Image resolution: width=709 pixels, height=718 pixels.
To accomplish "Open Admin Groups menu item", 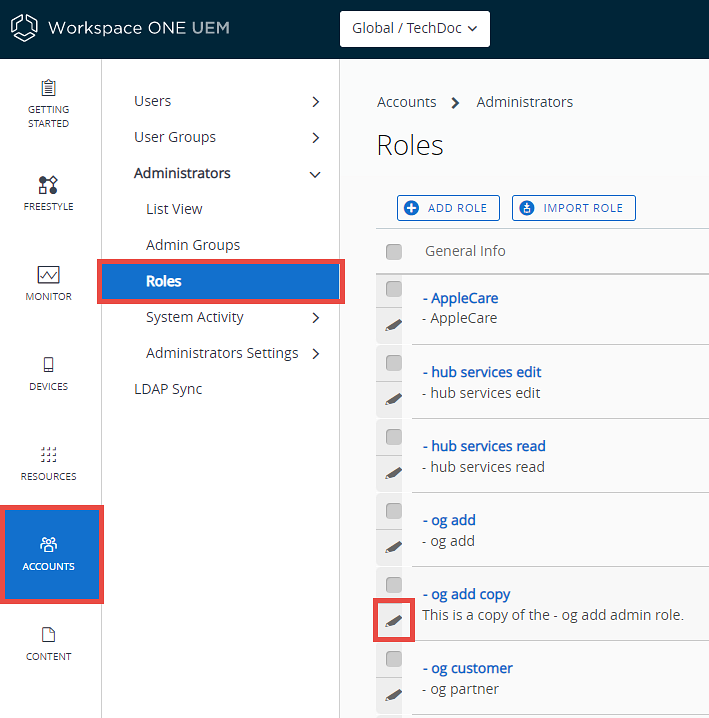I will tap(193, 245).
